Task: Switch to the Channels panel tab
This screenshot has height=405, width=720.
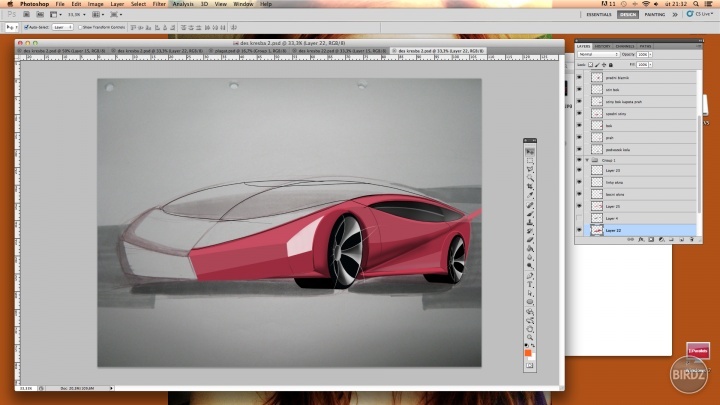Action: click(x=624, y=46)
